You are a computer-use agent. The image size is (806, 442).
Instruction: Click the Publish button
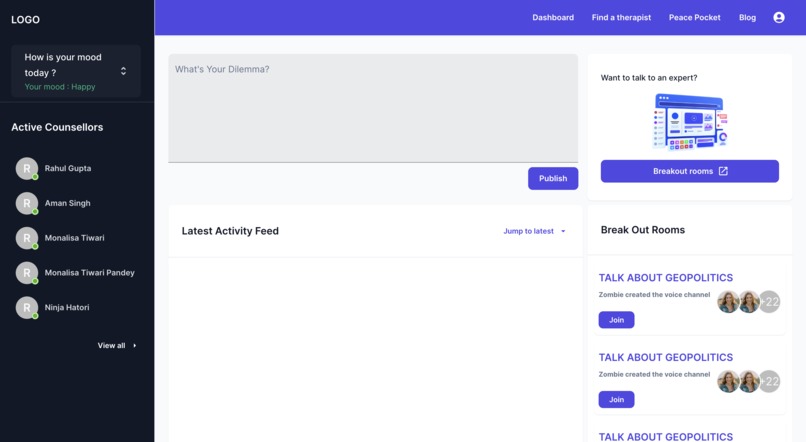(x=553, y=178)
